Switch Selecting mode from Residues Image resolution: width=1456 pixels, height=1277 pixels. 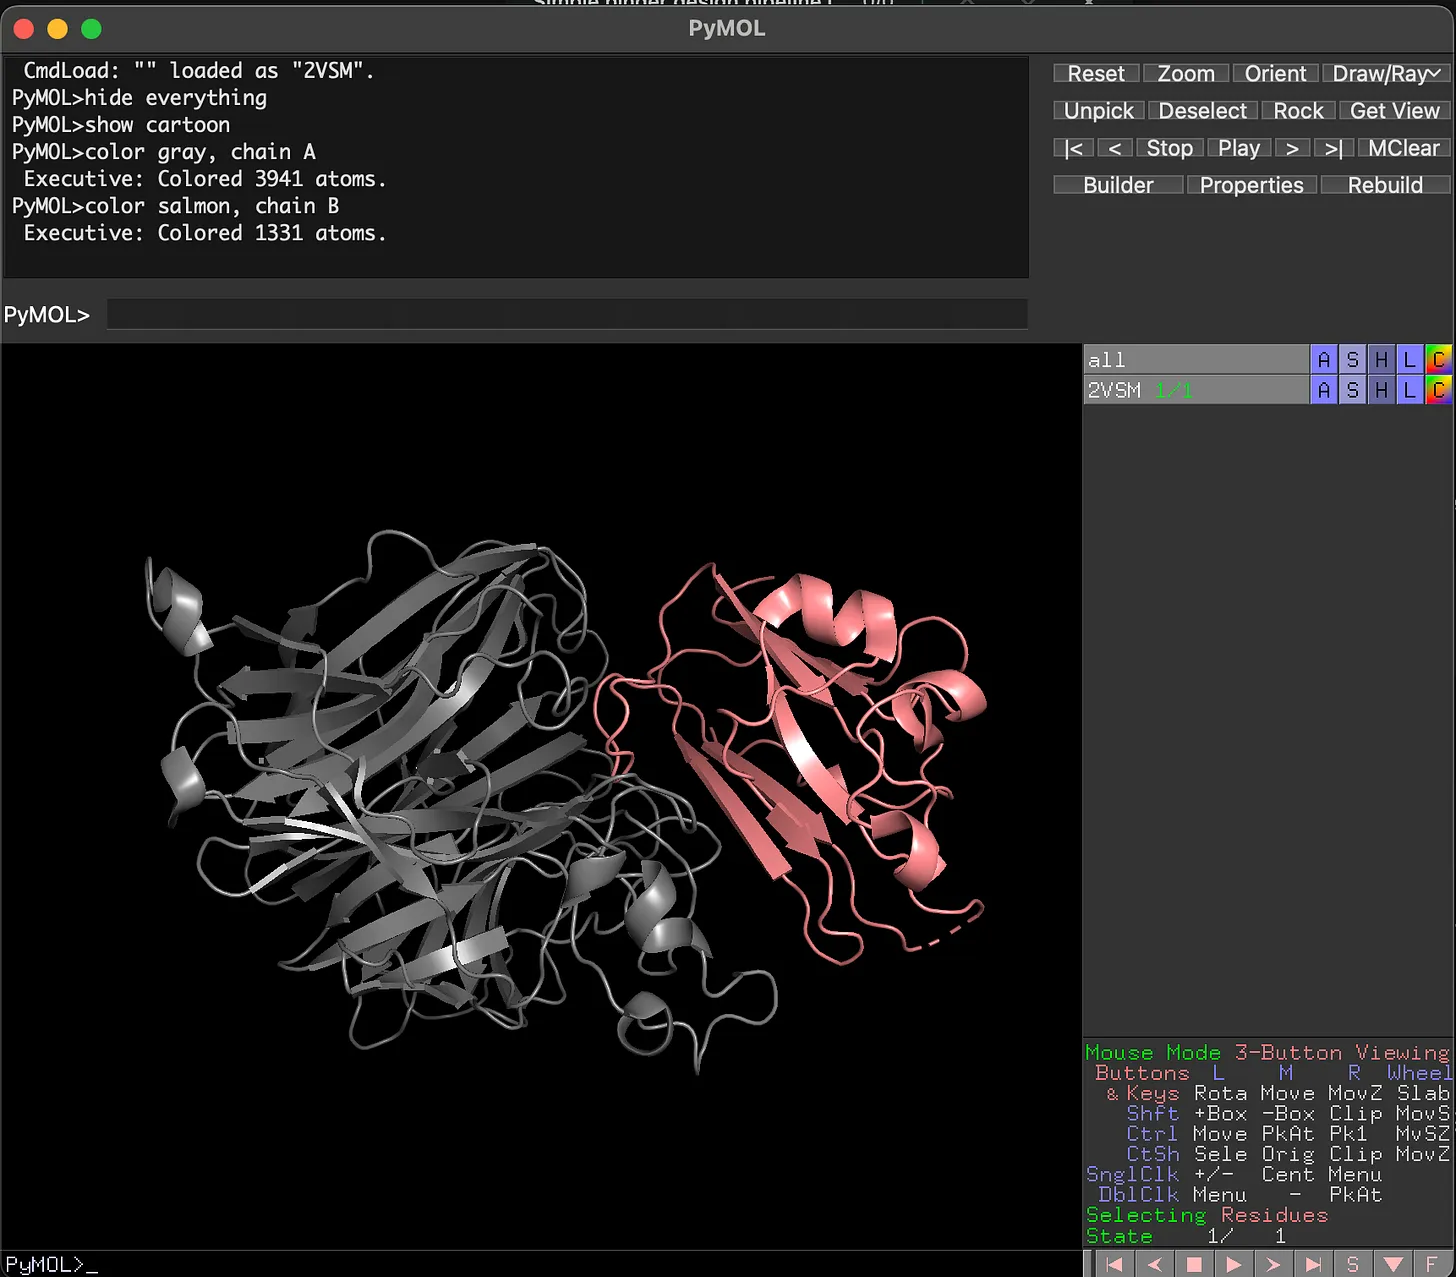tap(1274, 1215)
